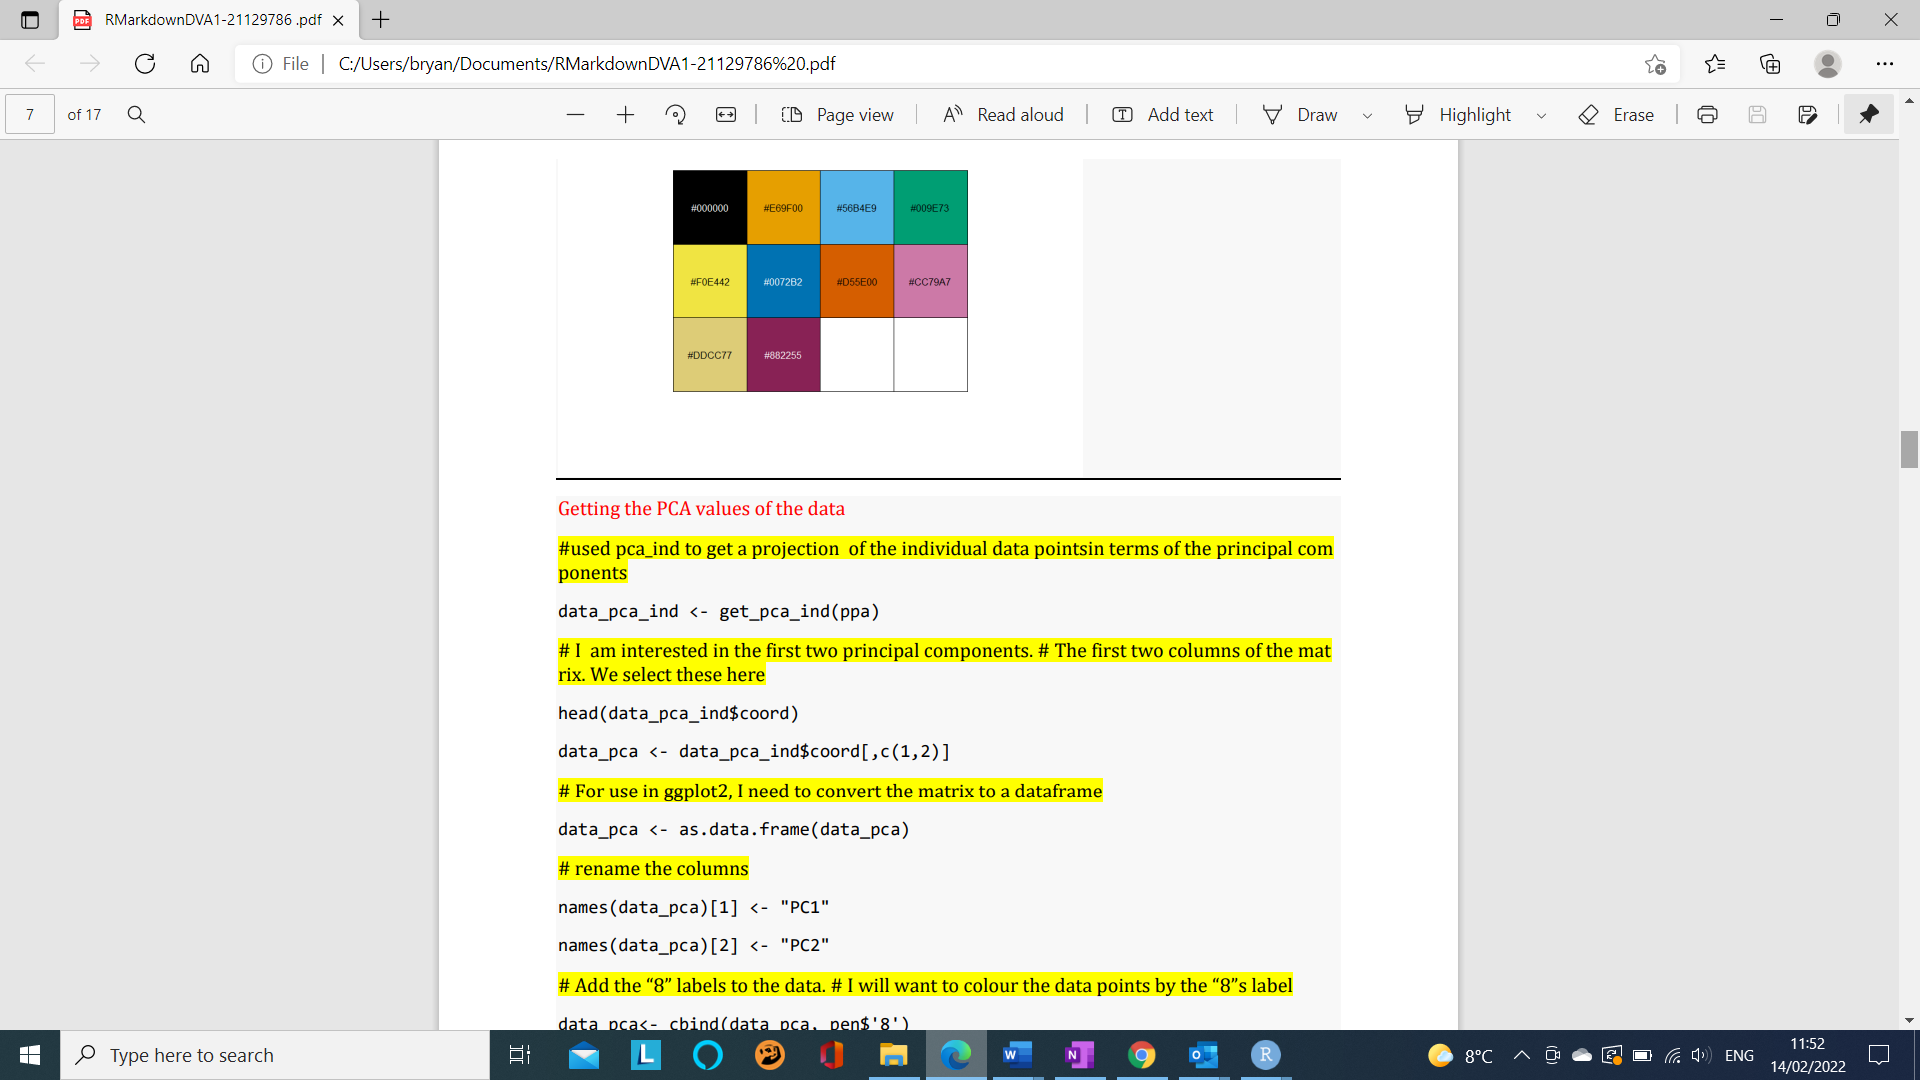Zoom in using the plus icon
The height and width of the screenshot is (1080, 1920).
[x=625, y=115]
